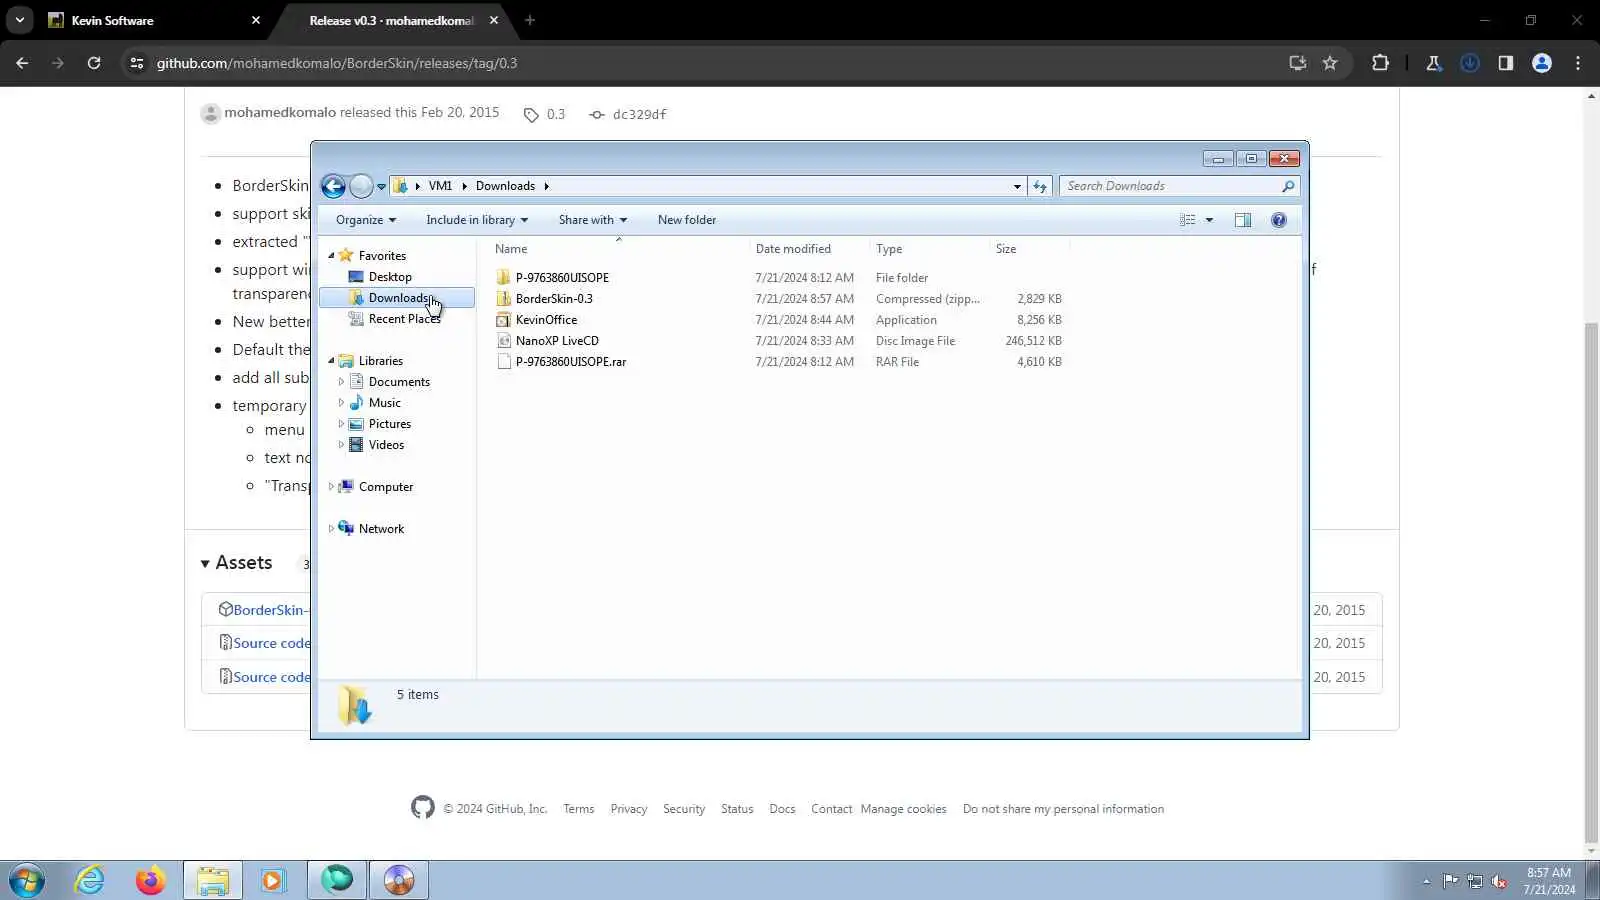Screen dimensions: 1600x900
Task: Open the Organize menu
Action: pyautogui.click(x=366, y=220)
